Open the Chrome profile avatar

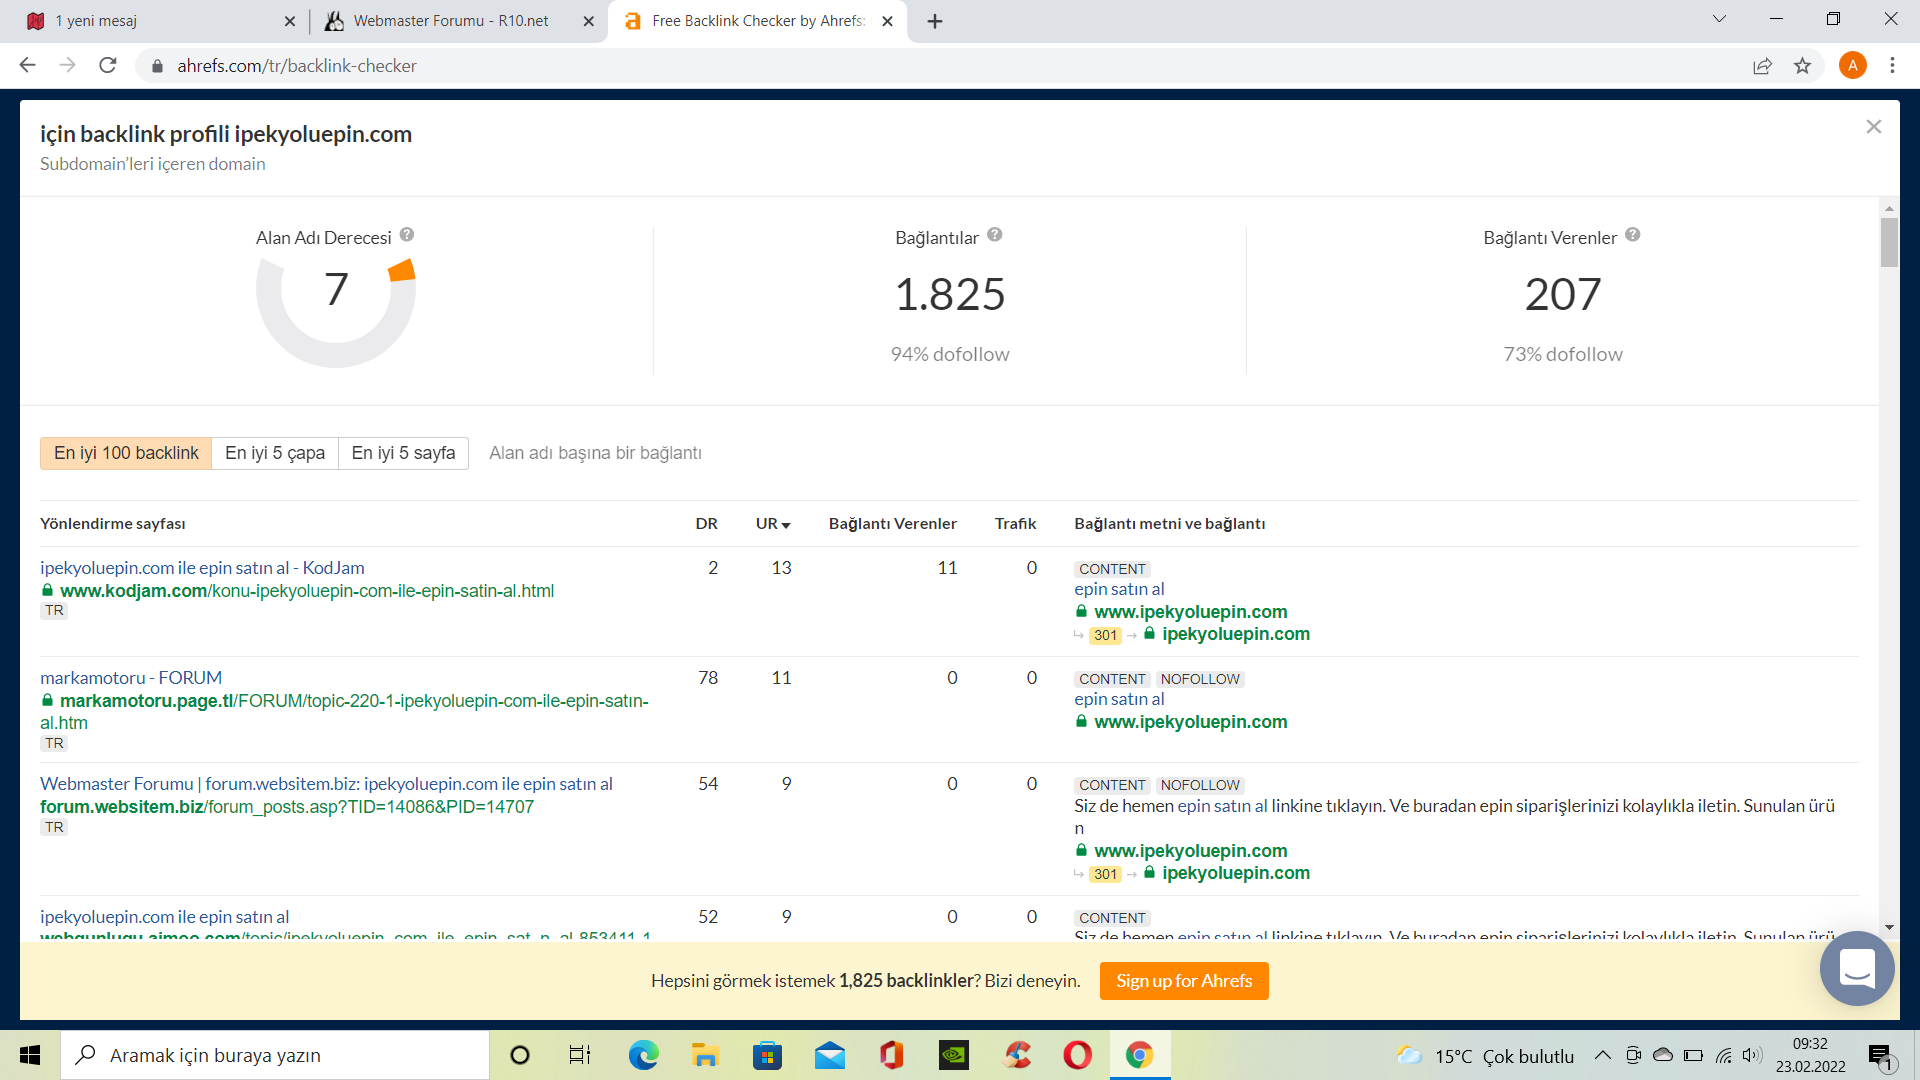[1852, 66]
